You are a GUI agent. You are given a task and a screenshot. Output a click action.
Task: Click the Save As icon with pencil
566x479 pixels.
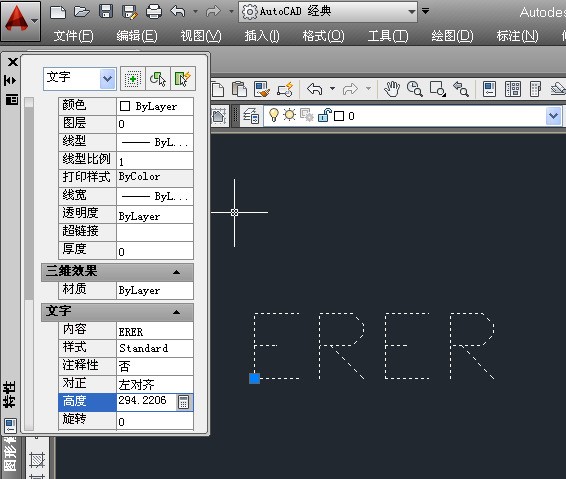point(130,12)
